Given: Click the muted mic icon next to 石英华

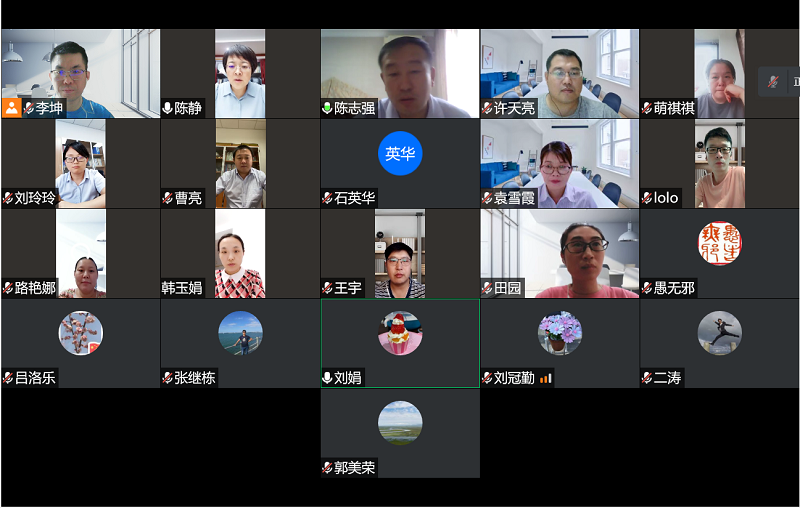Looking at the screenshot, I should [x=327, y=198].
